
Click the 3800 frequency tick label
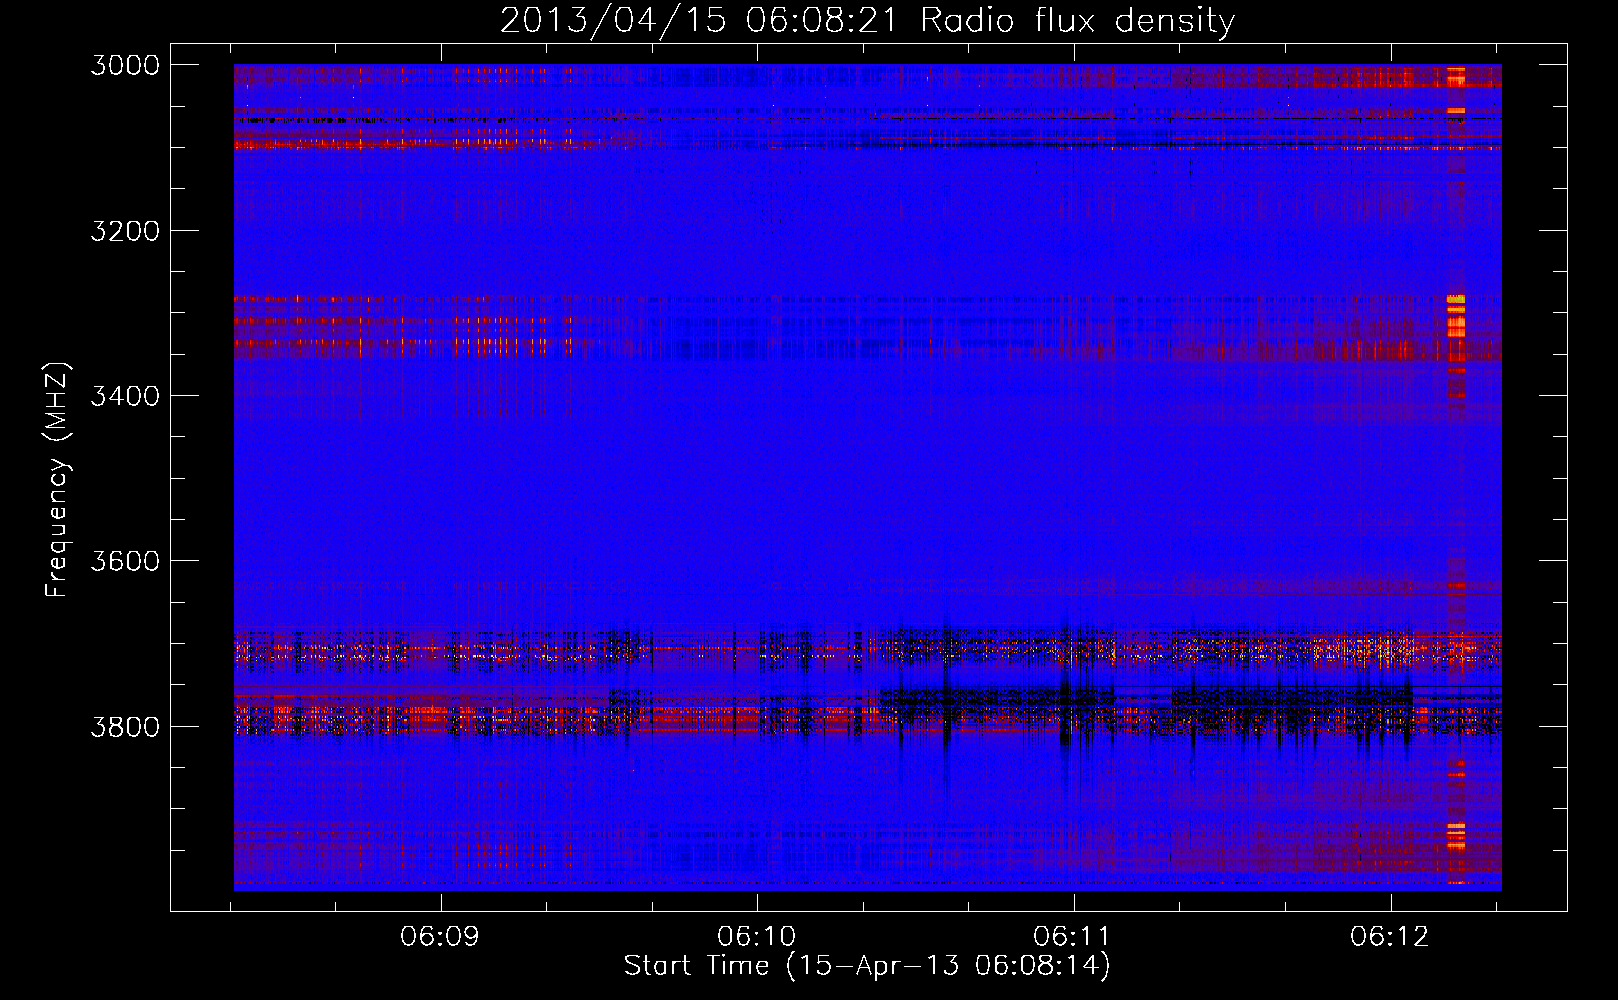(125, 726)
